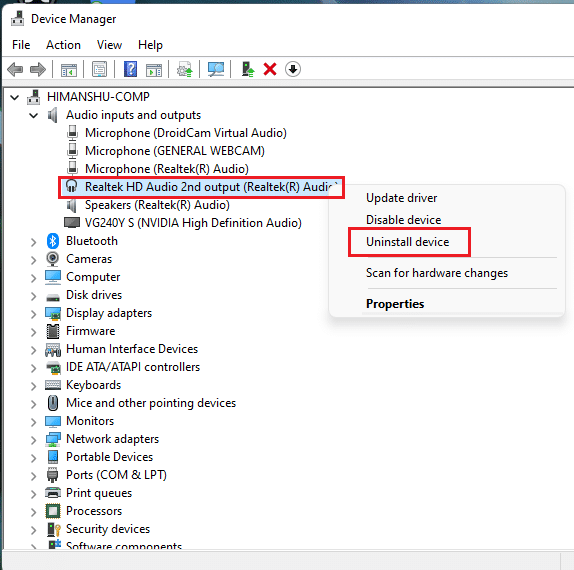This screenshot has width=574, height=570.
Task: Select Microphone (DroidCam Virtual Audio)
Action: pos(186,133)
